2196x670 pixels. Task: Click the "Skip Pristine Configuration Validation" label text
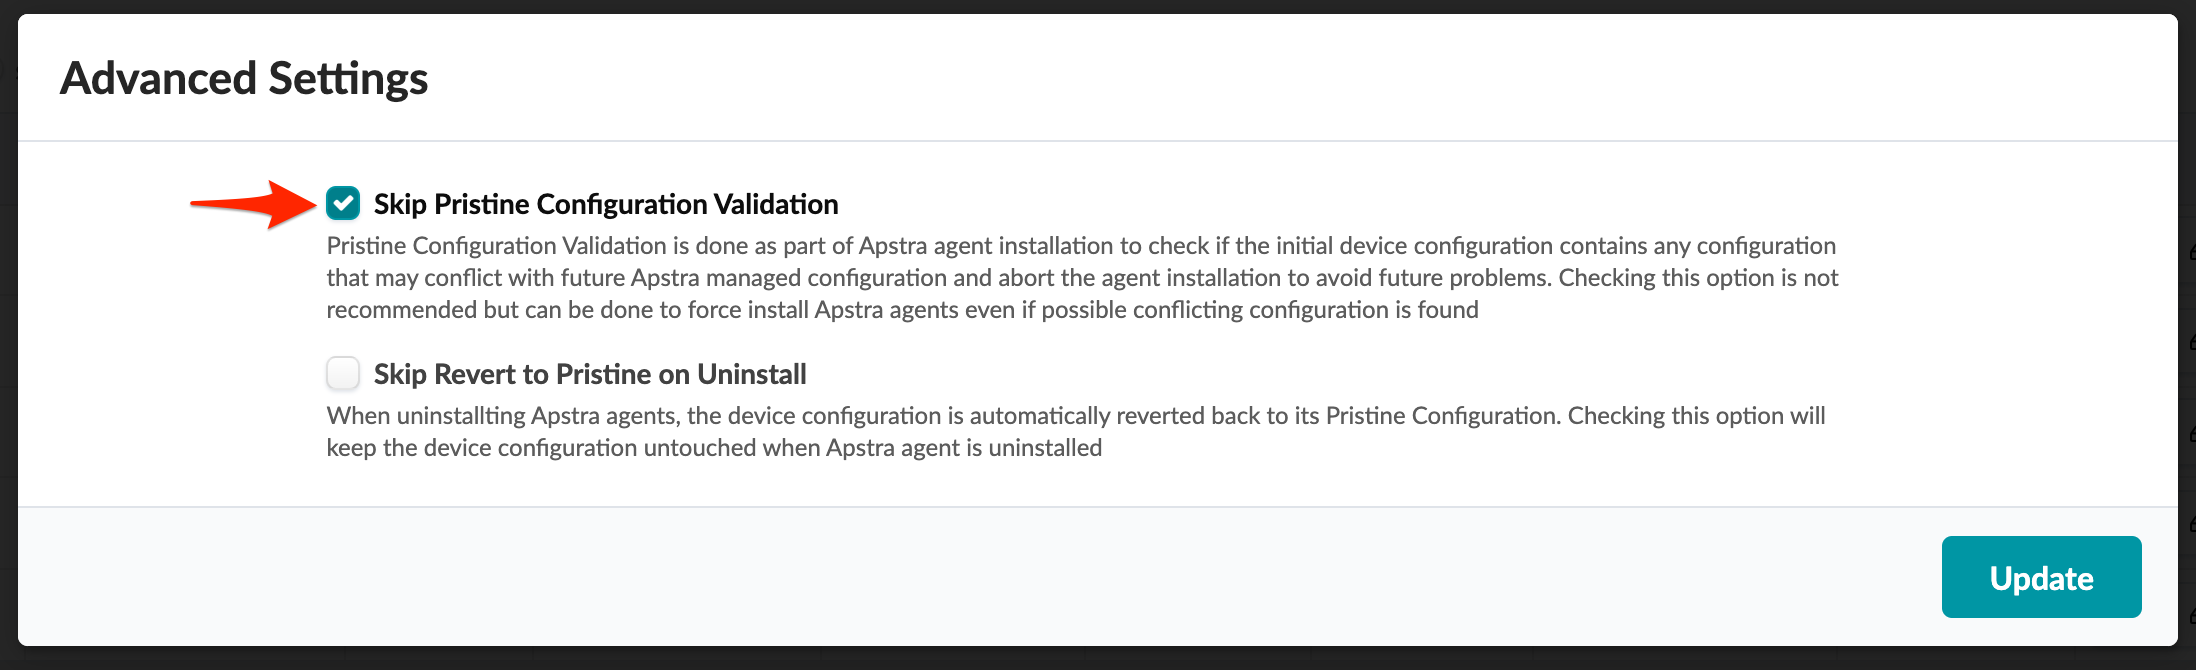click(606, 205)
